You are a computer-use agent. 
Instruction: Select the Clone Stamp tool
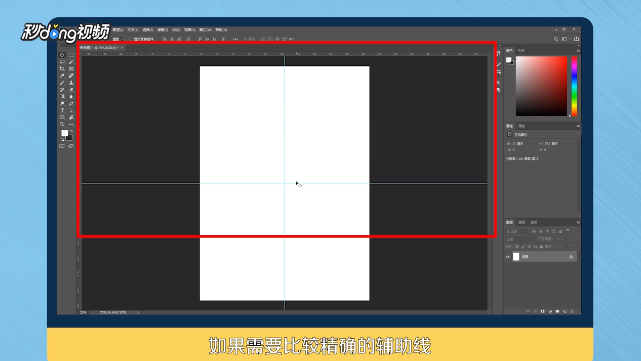click(x=71, y=83)
